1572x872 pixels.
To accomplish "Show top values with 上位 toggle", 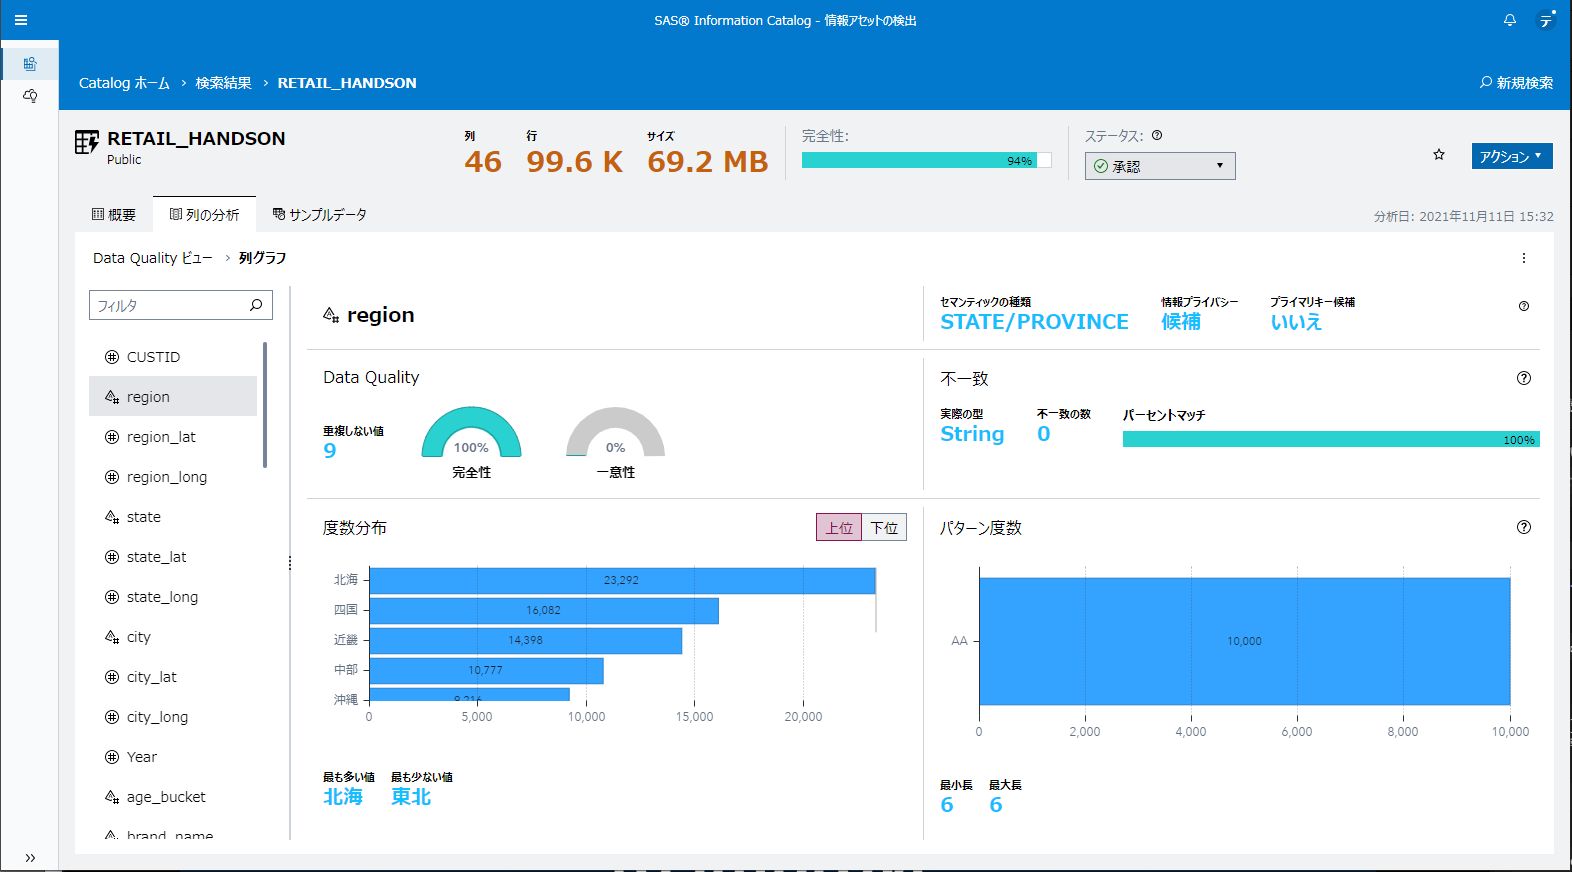I will (x=839, y=527).
